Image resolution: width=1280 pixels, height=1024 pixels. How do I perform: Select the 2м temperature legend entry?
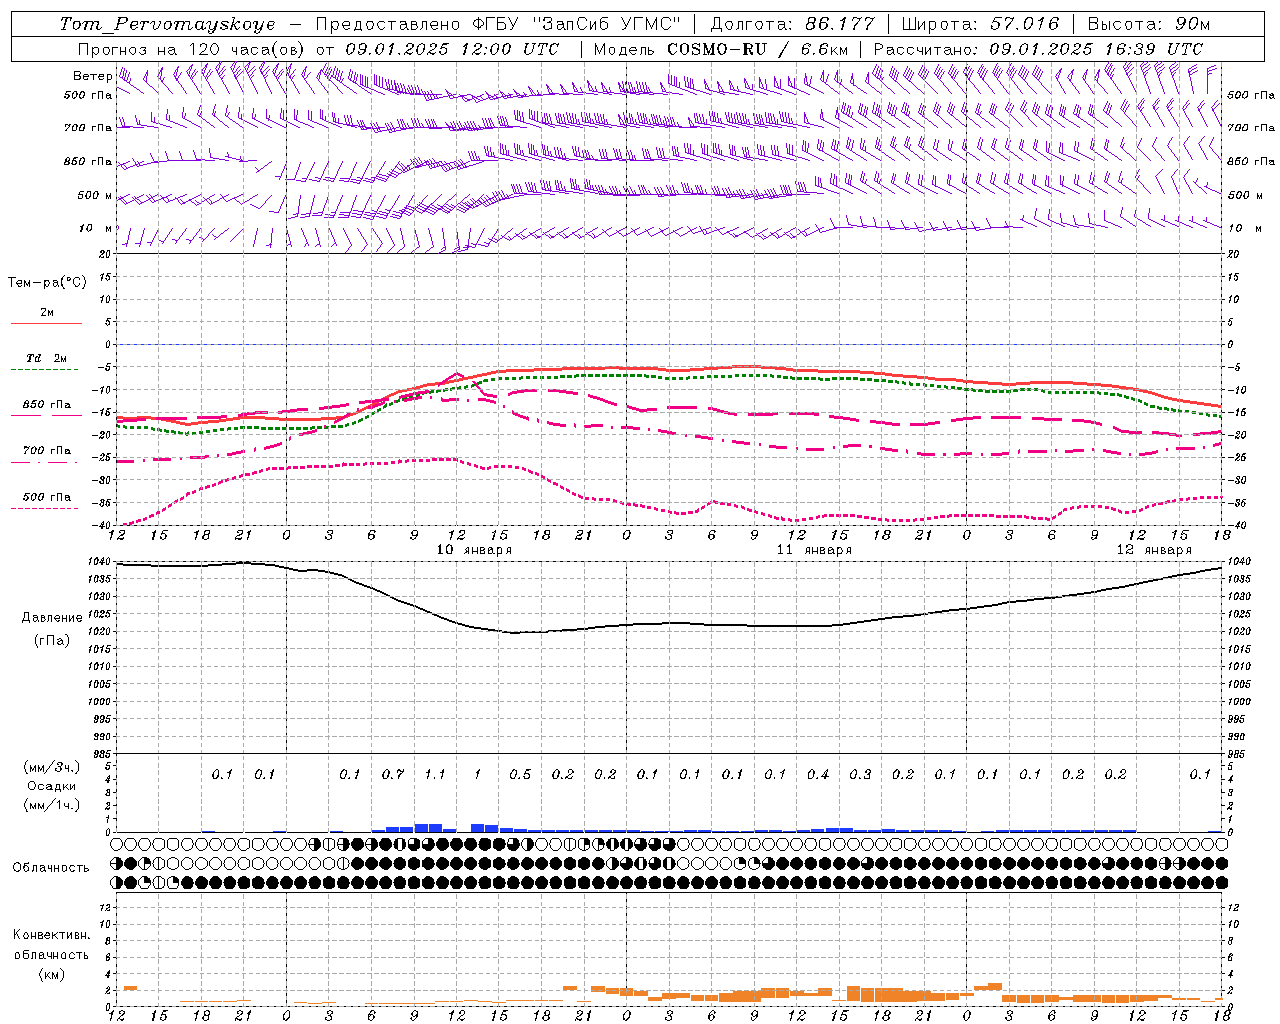(47, 312)
